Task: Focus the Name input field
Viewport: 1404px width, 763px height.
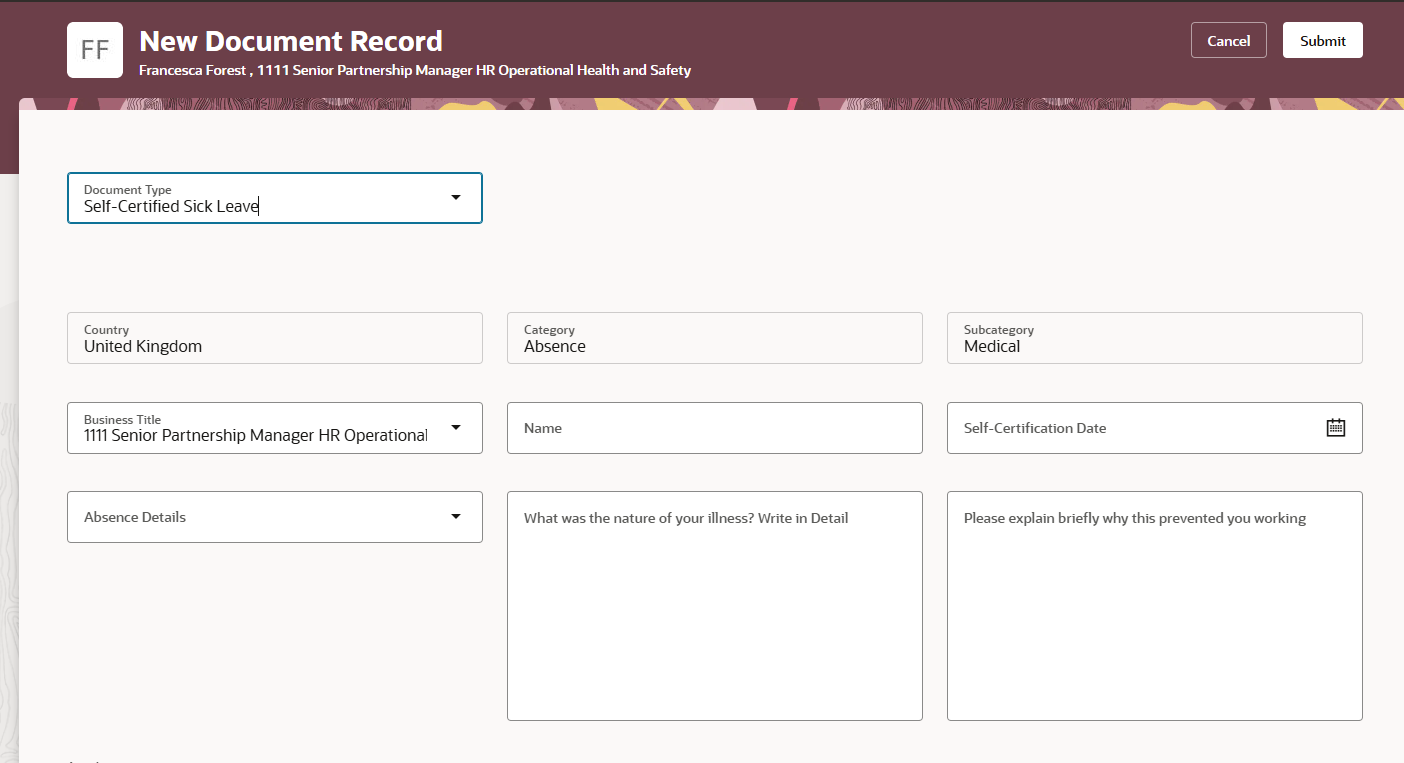Action: click(x=715, y=428)
